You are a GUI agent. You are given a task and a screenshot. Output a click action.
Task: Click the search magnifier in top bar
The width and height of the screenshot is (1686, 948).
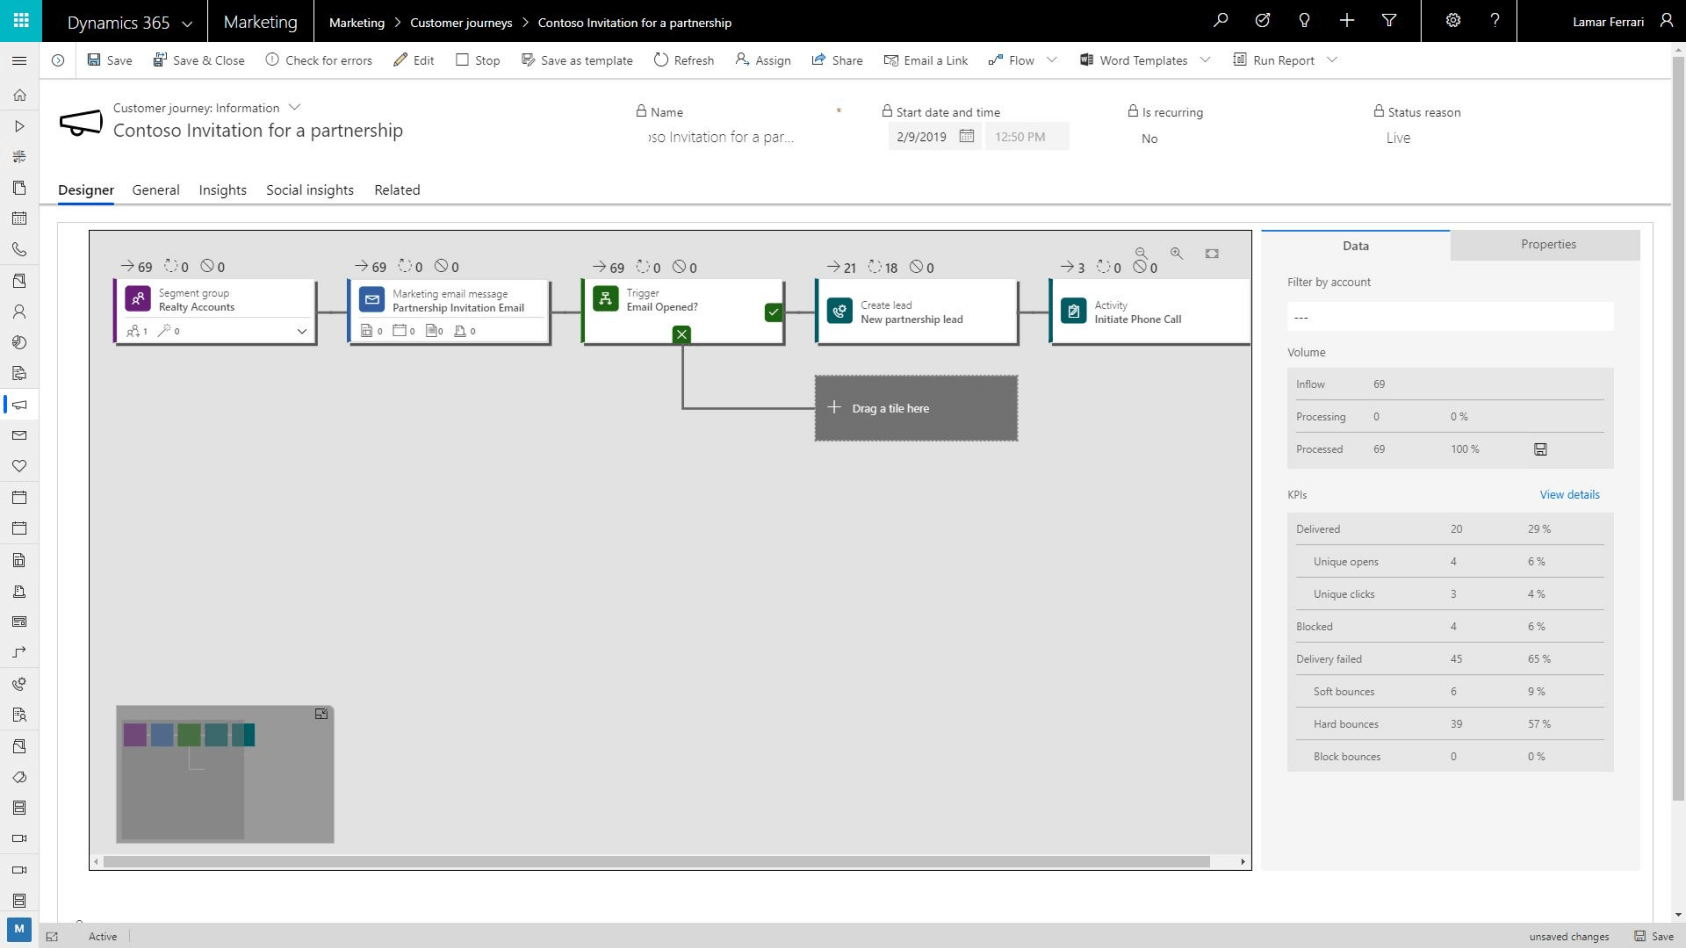[1221, 20]
